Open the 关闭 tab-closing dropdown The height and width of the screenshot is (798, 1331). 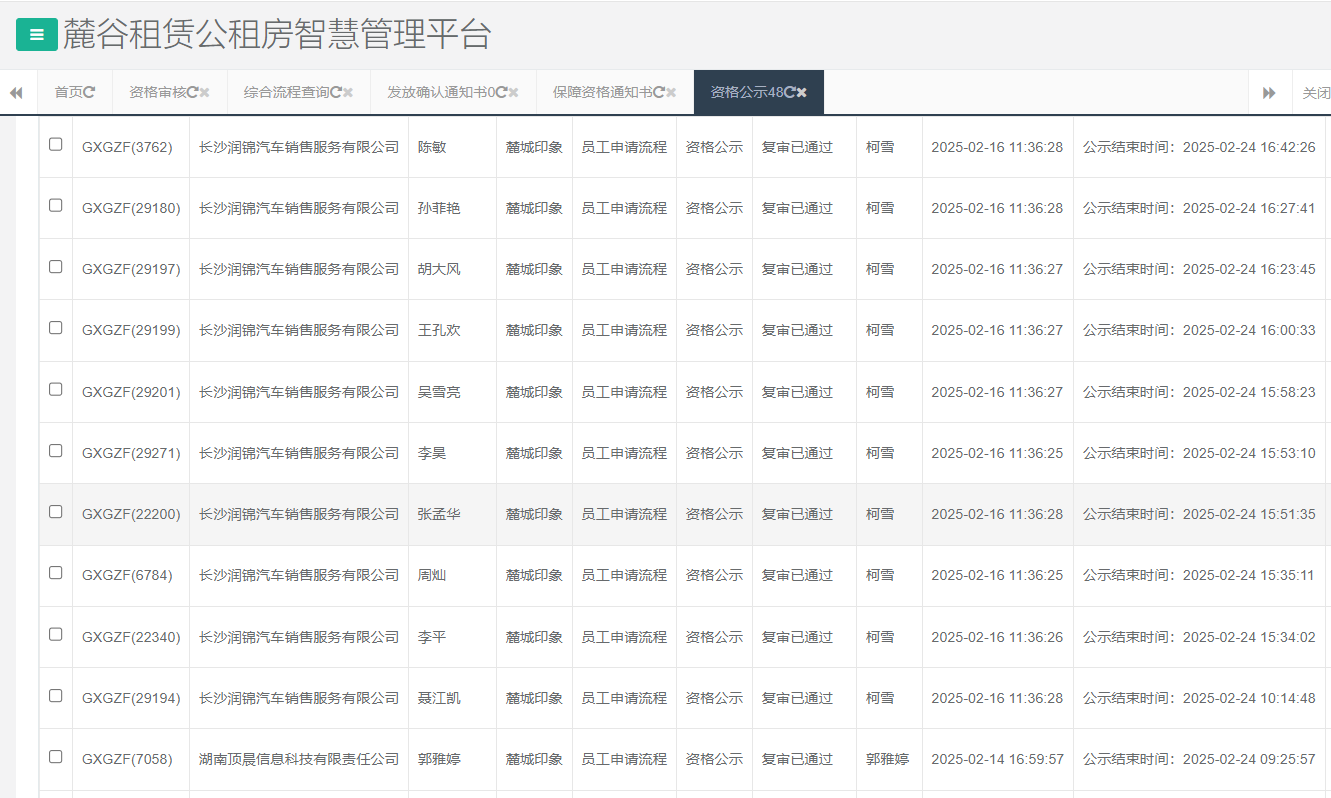click(x=1315, y=91)
